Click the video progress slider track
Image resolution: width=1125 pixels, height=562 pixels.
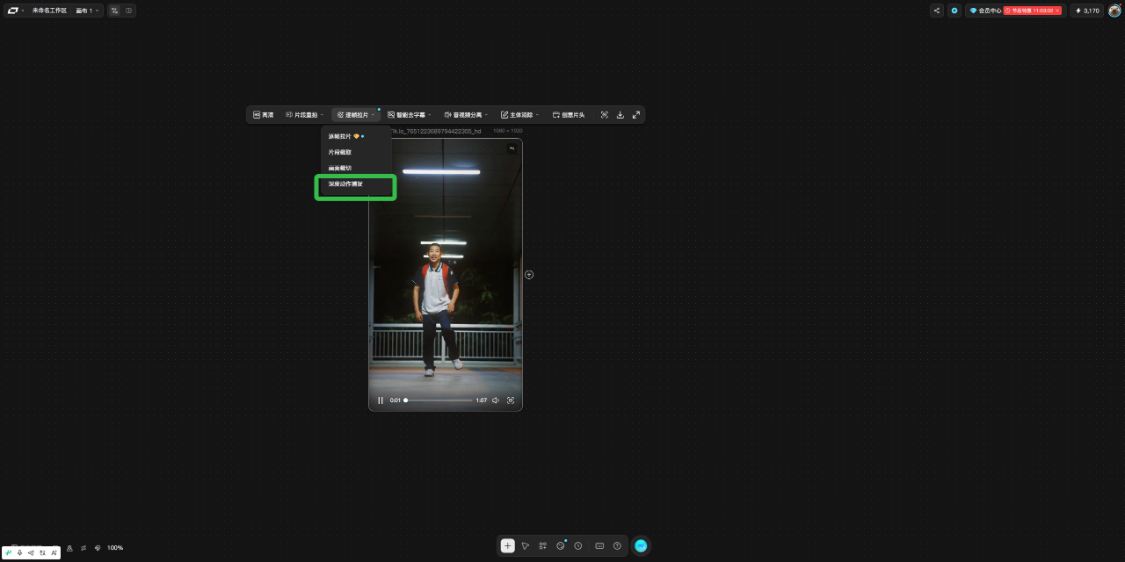tap(438, 401)
